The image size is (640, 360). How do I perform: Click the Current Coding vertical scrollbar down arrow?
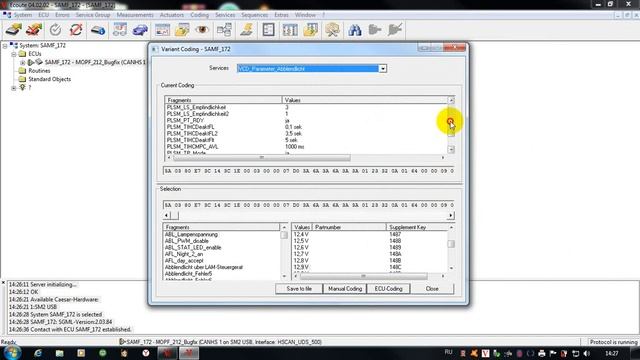point(451,150)
